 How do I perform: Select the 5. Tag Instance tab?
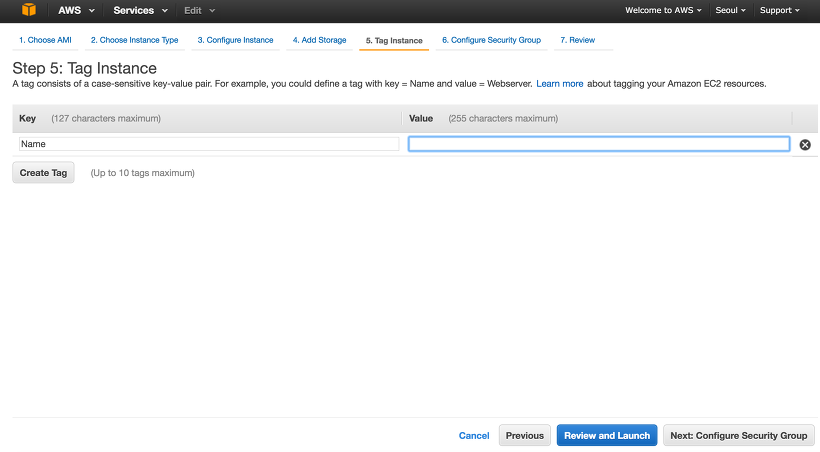tap(394, 41)
